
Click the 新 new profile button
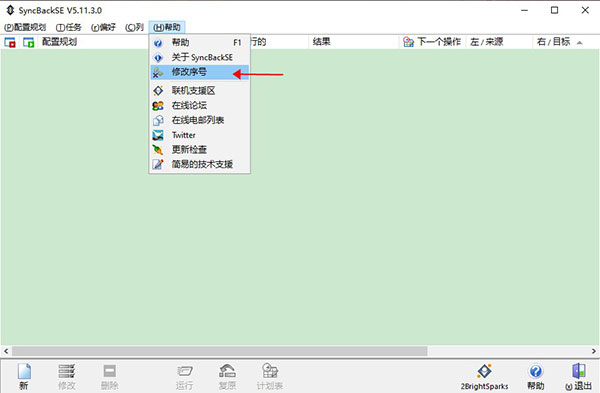(x=24, y=377)
